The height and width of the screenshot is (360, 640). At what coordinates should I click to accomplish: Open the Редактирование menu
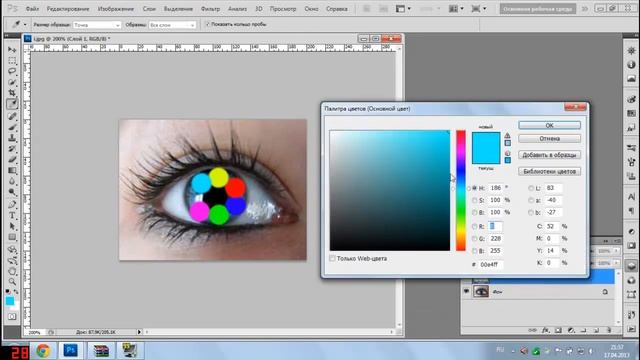(68, 9)
